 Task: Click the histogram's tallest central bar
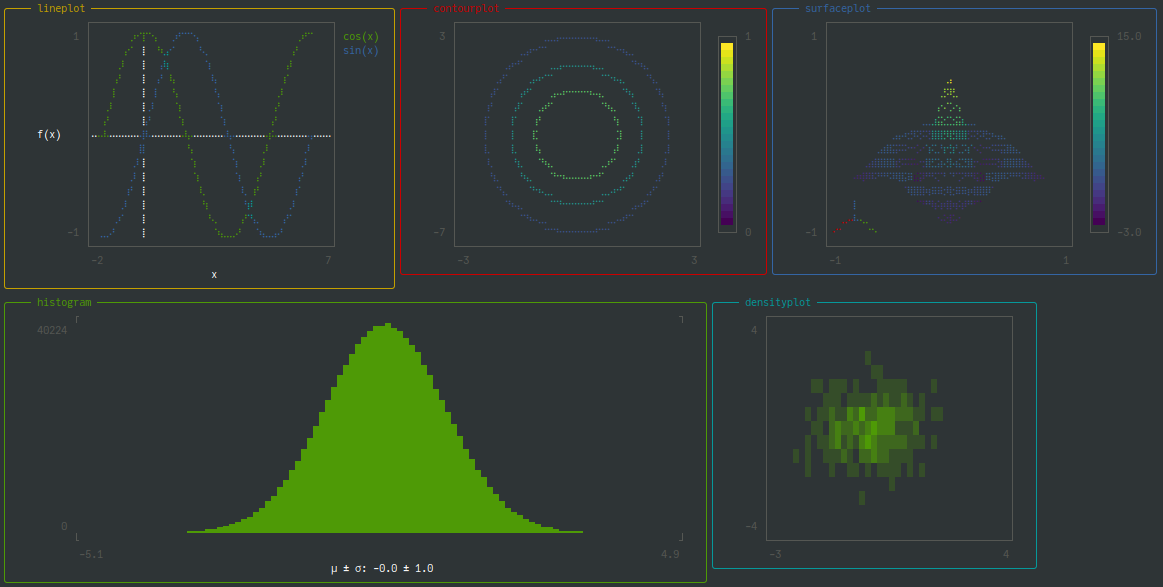tap(387, 427)
